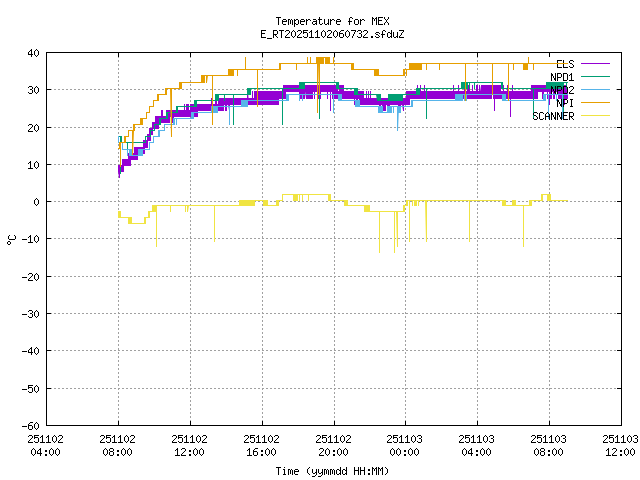Click the 251102 08:00 x-axis tick label
Viewport: 640px width, 480px height.
[118, 445]
